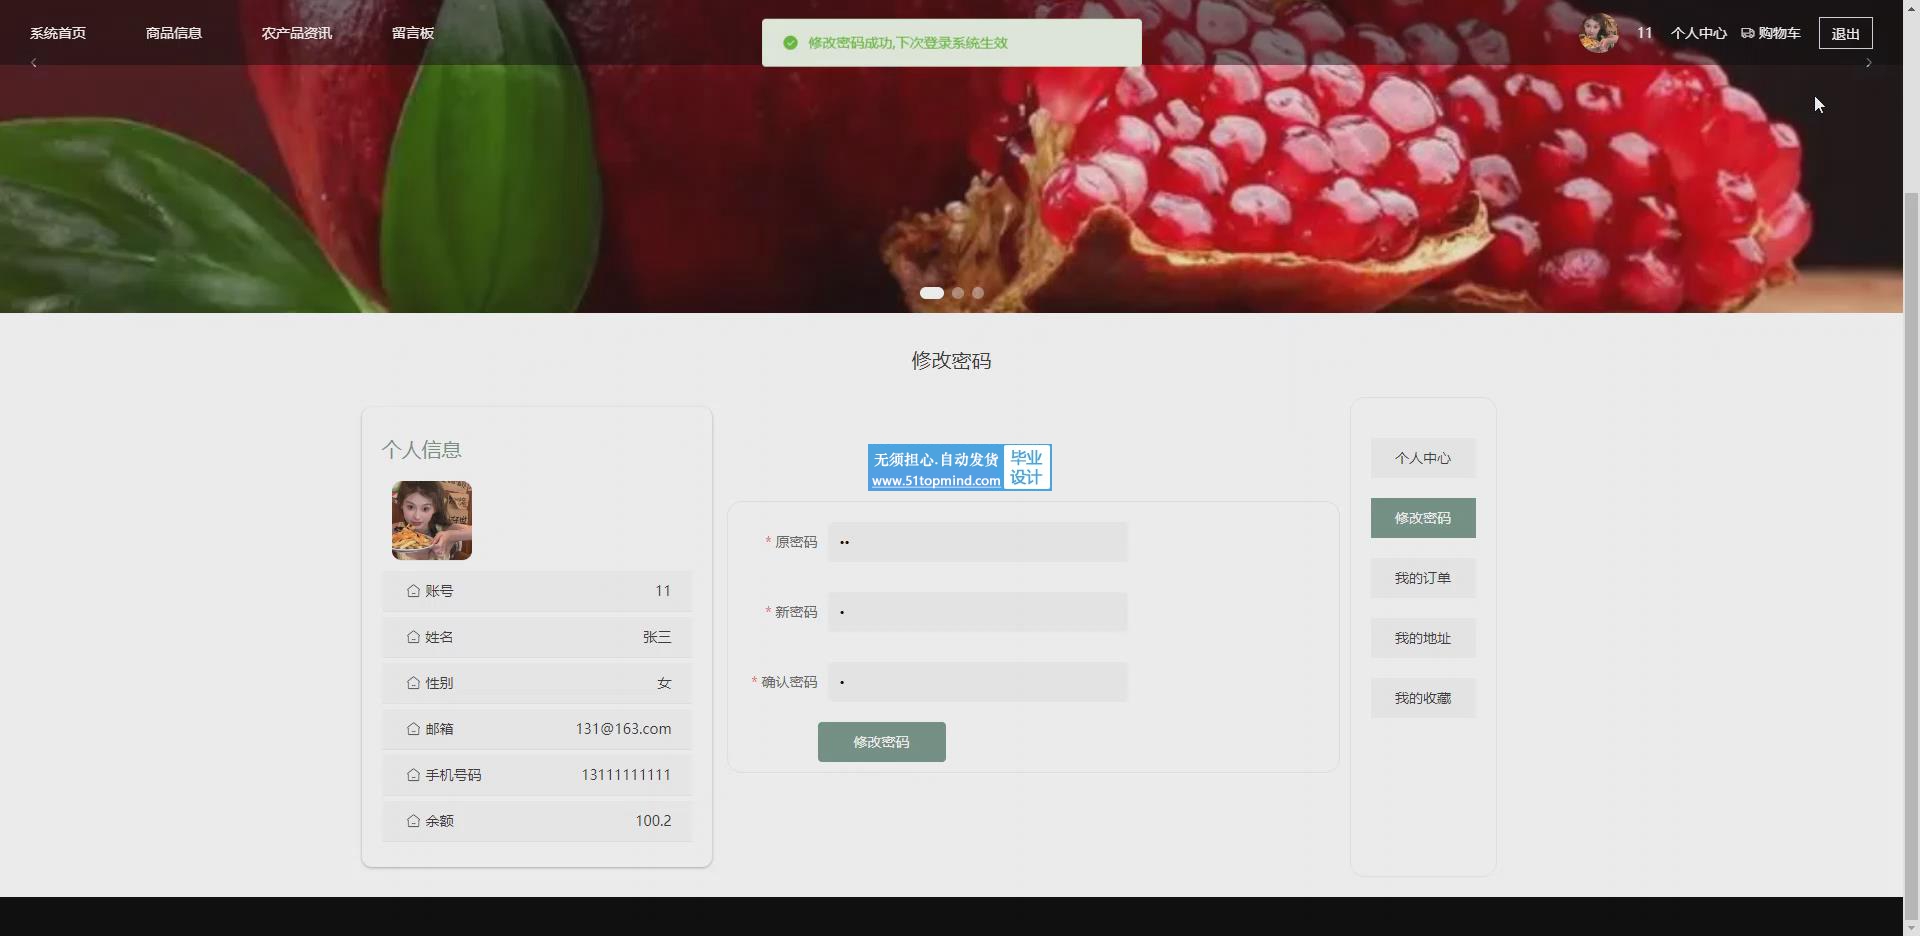Screen dimensions: 1920x936
Task: Click the balance value 100.2
Action: [x=653, y=821]
